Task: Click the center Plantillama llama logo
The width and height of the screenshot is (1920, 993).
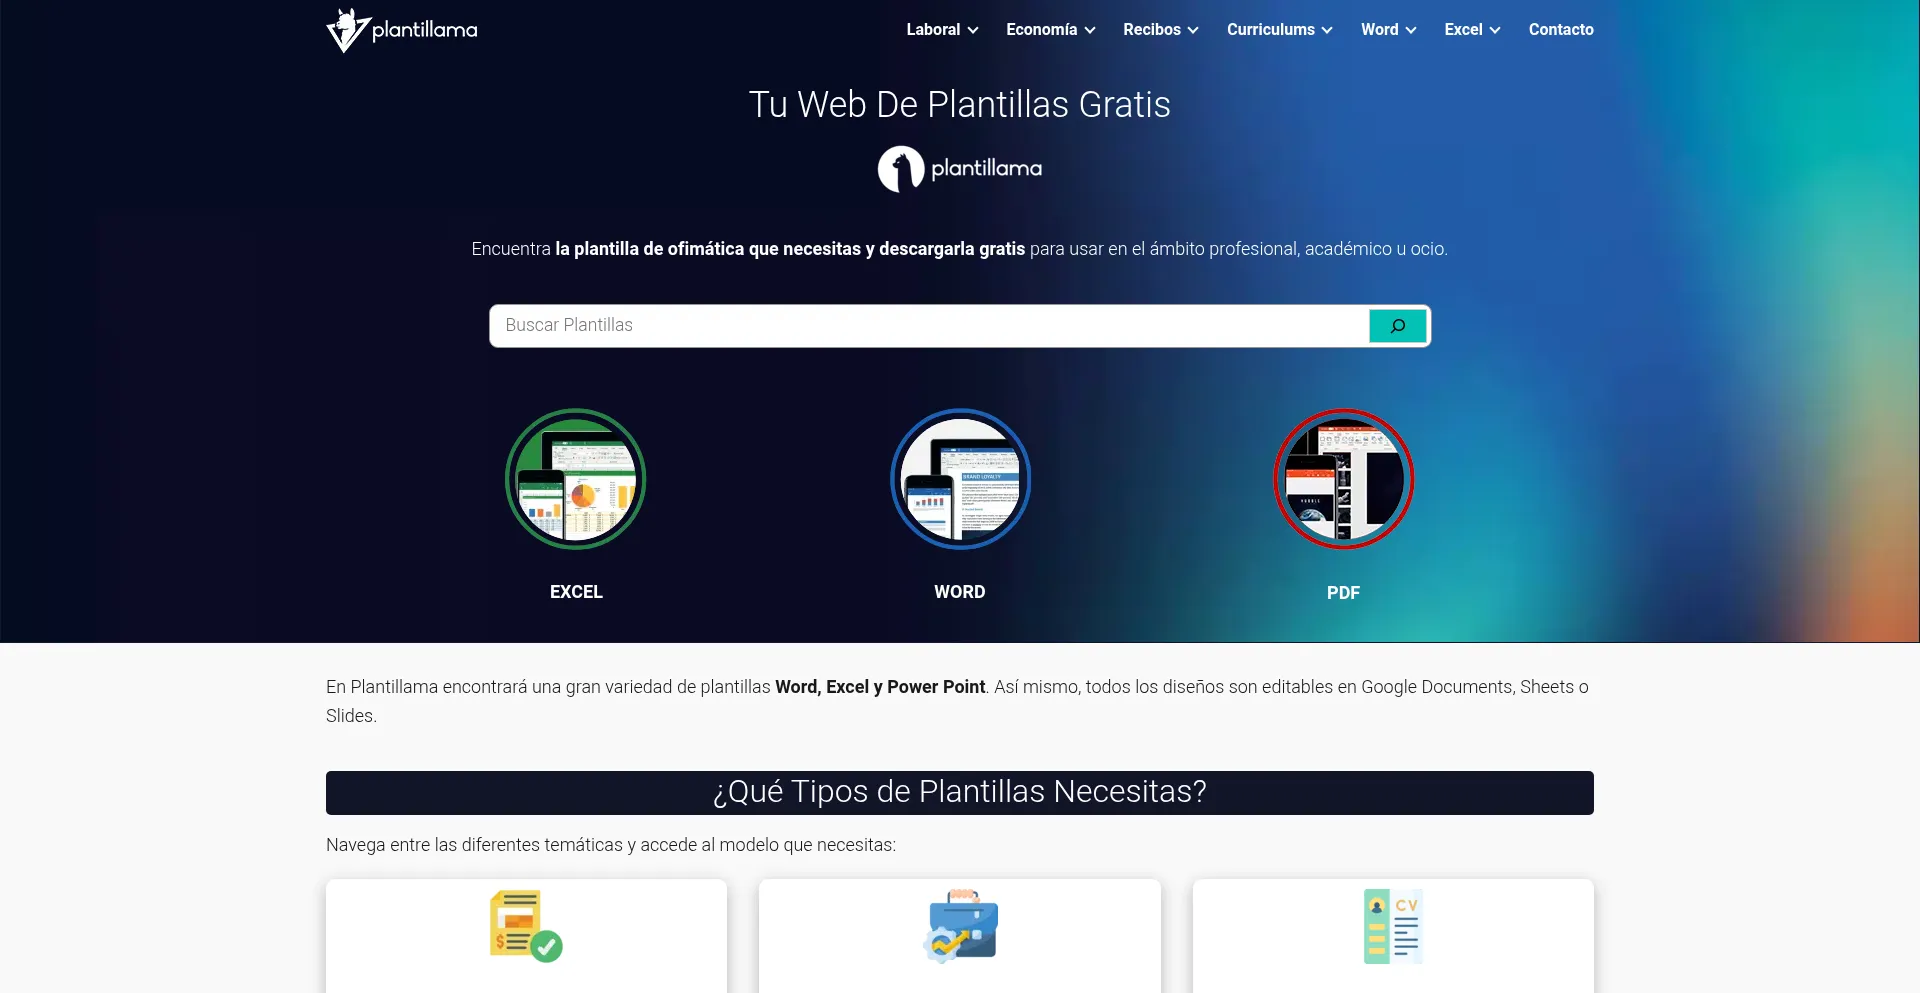Action: [960, 169]
